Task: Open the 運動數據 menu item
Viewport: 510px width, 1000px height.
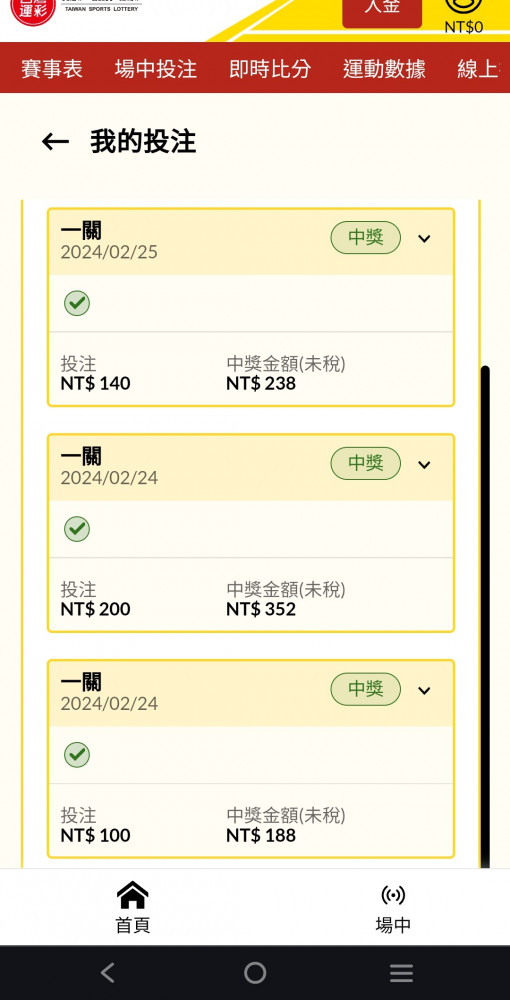Action: pos(384,69)
